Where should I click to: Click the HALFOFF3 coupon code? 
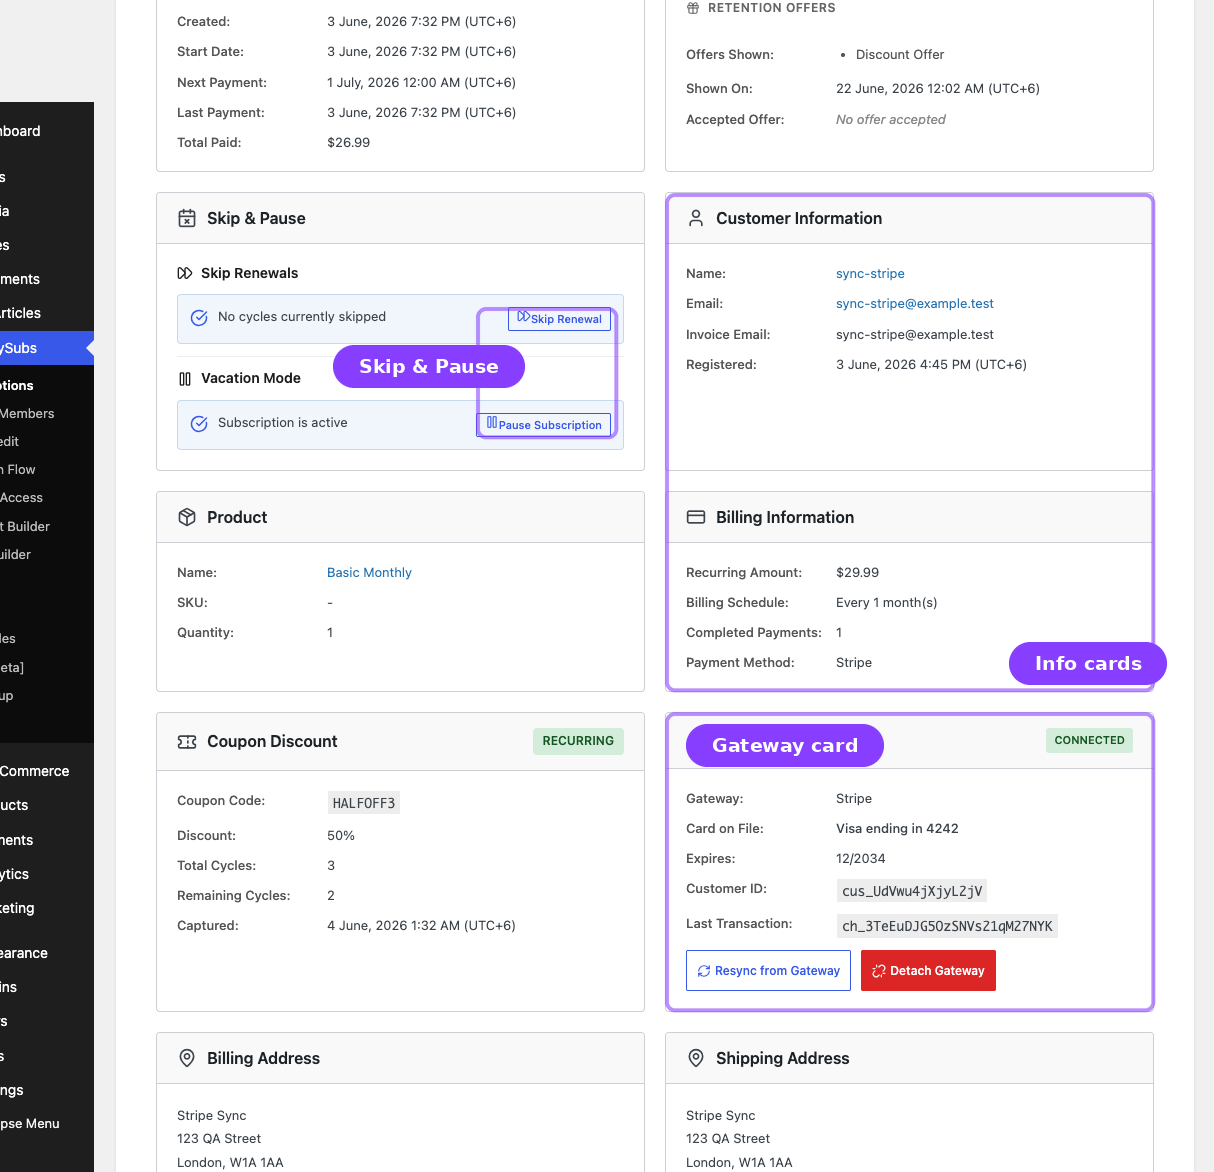[364, 803]
